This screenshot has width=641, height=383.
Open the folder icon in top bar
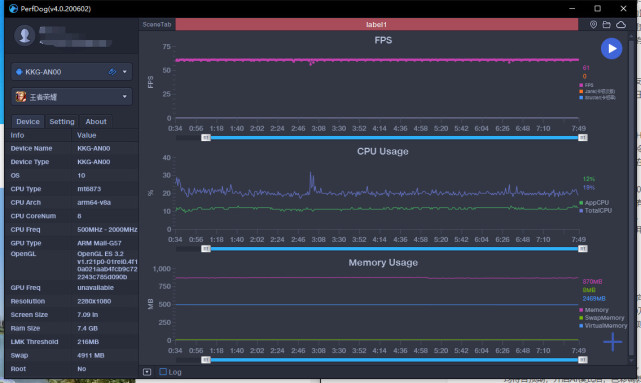607,25
